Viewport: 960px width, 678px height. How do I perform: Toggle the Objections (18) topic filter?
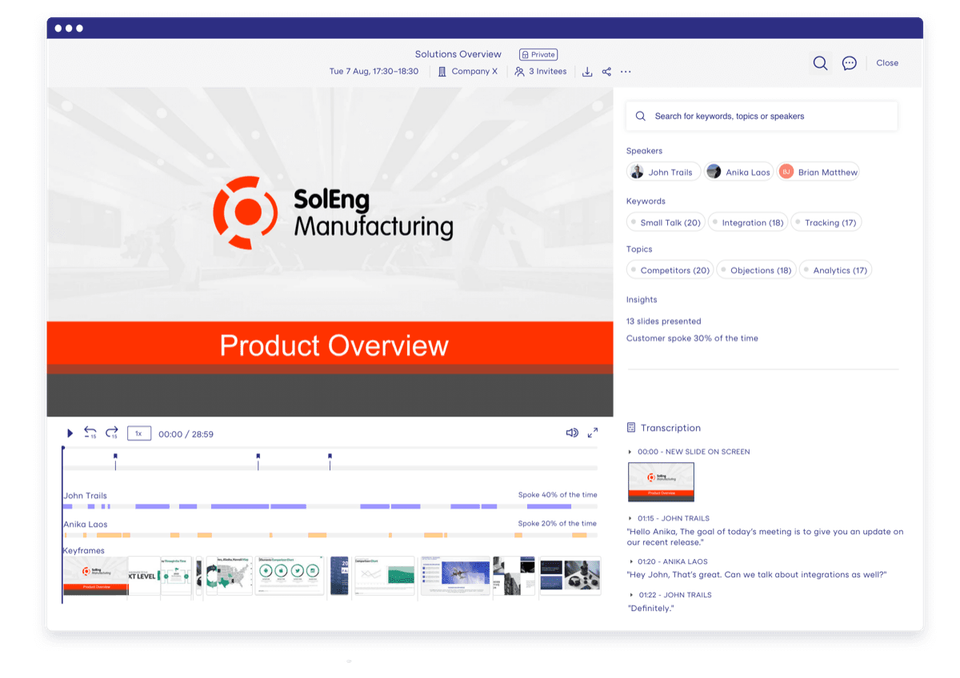pos(756,270)
